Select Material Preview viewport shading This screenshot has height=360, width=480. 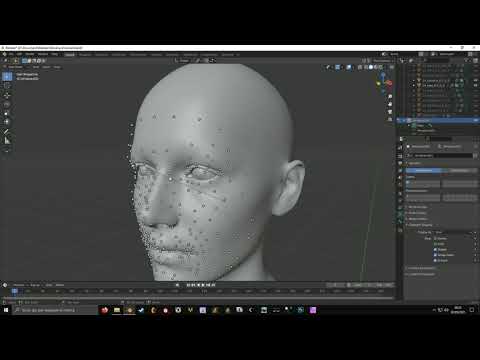pyautogui.click(x=376, y=67)
